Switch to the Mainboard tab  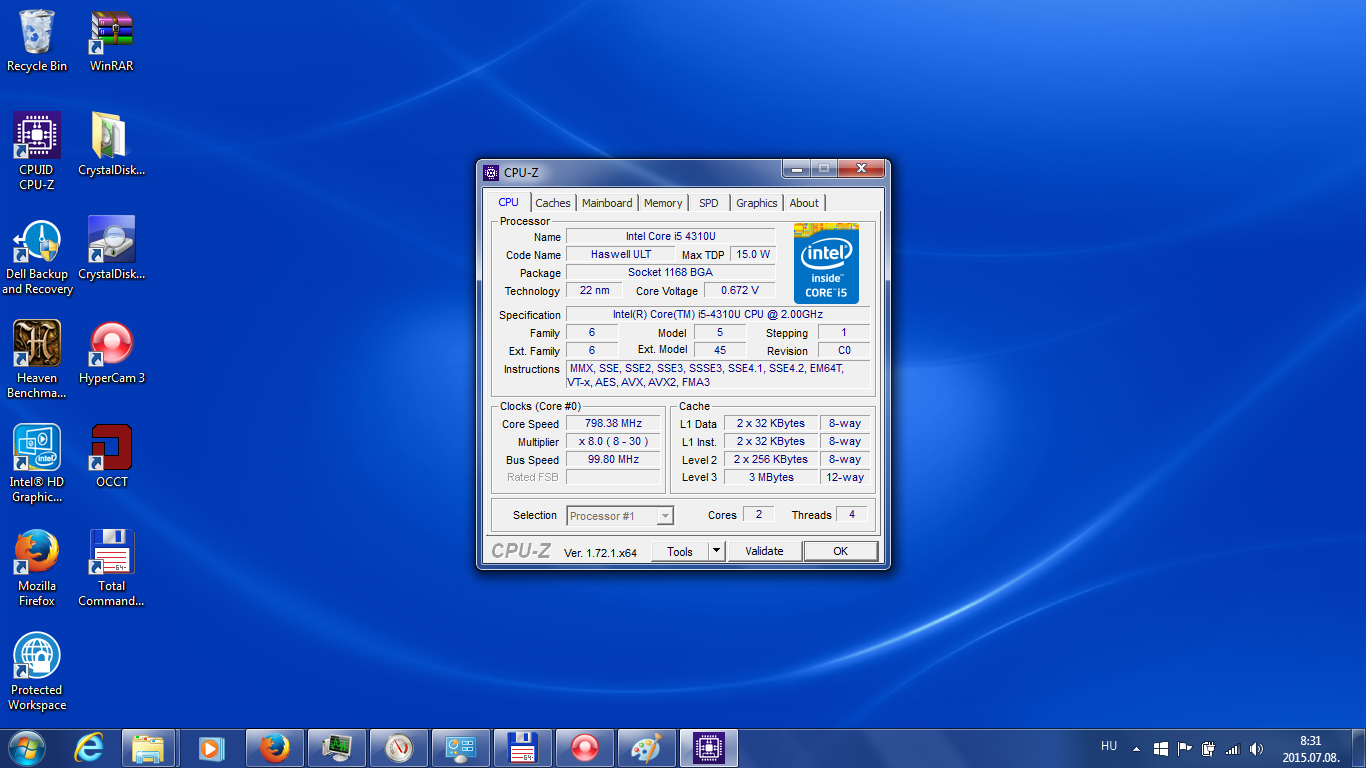pyautogui.click(x=607, y=203)
